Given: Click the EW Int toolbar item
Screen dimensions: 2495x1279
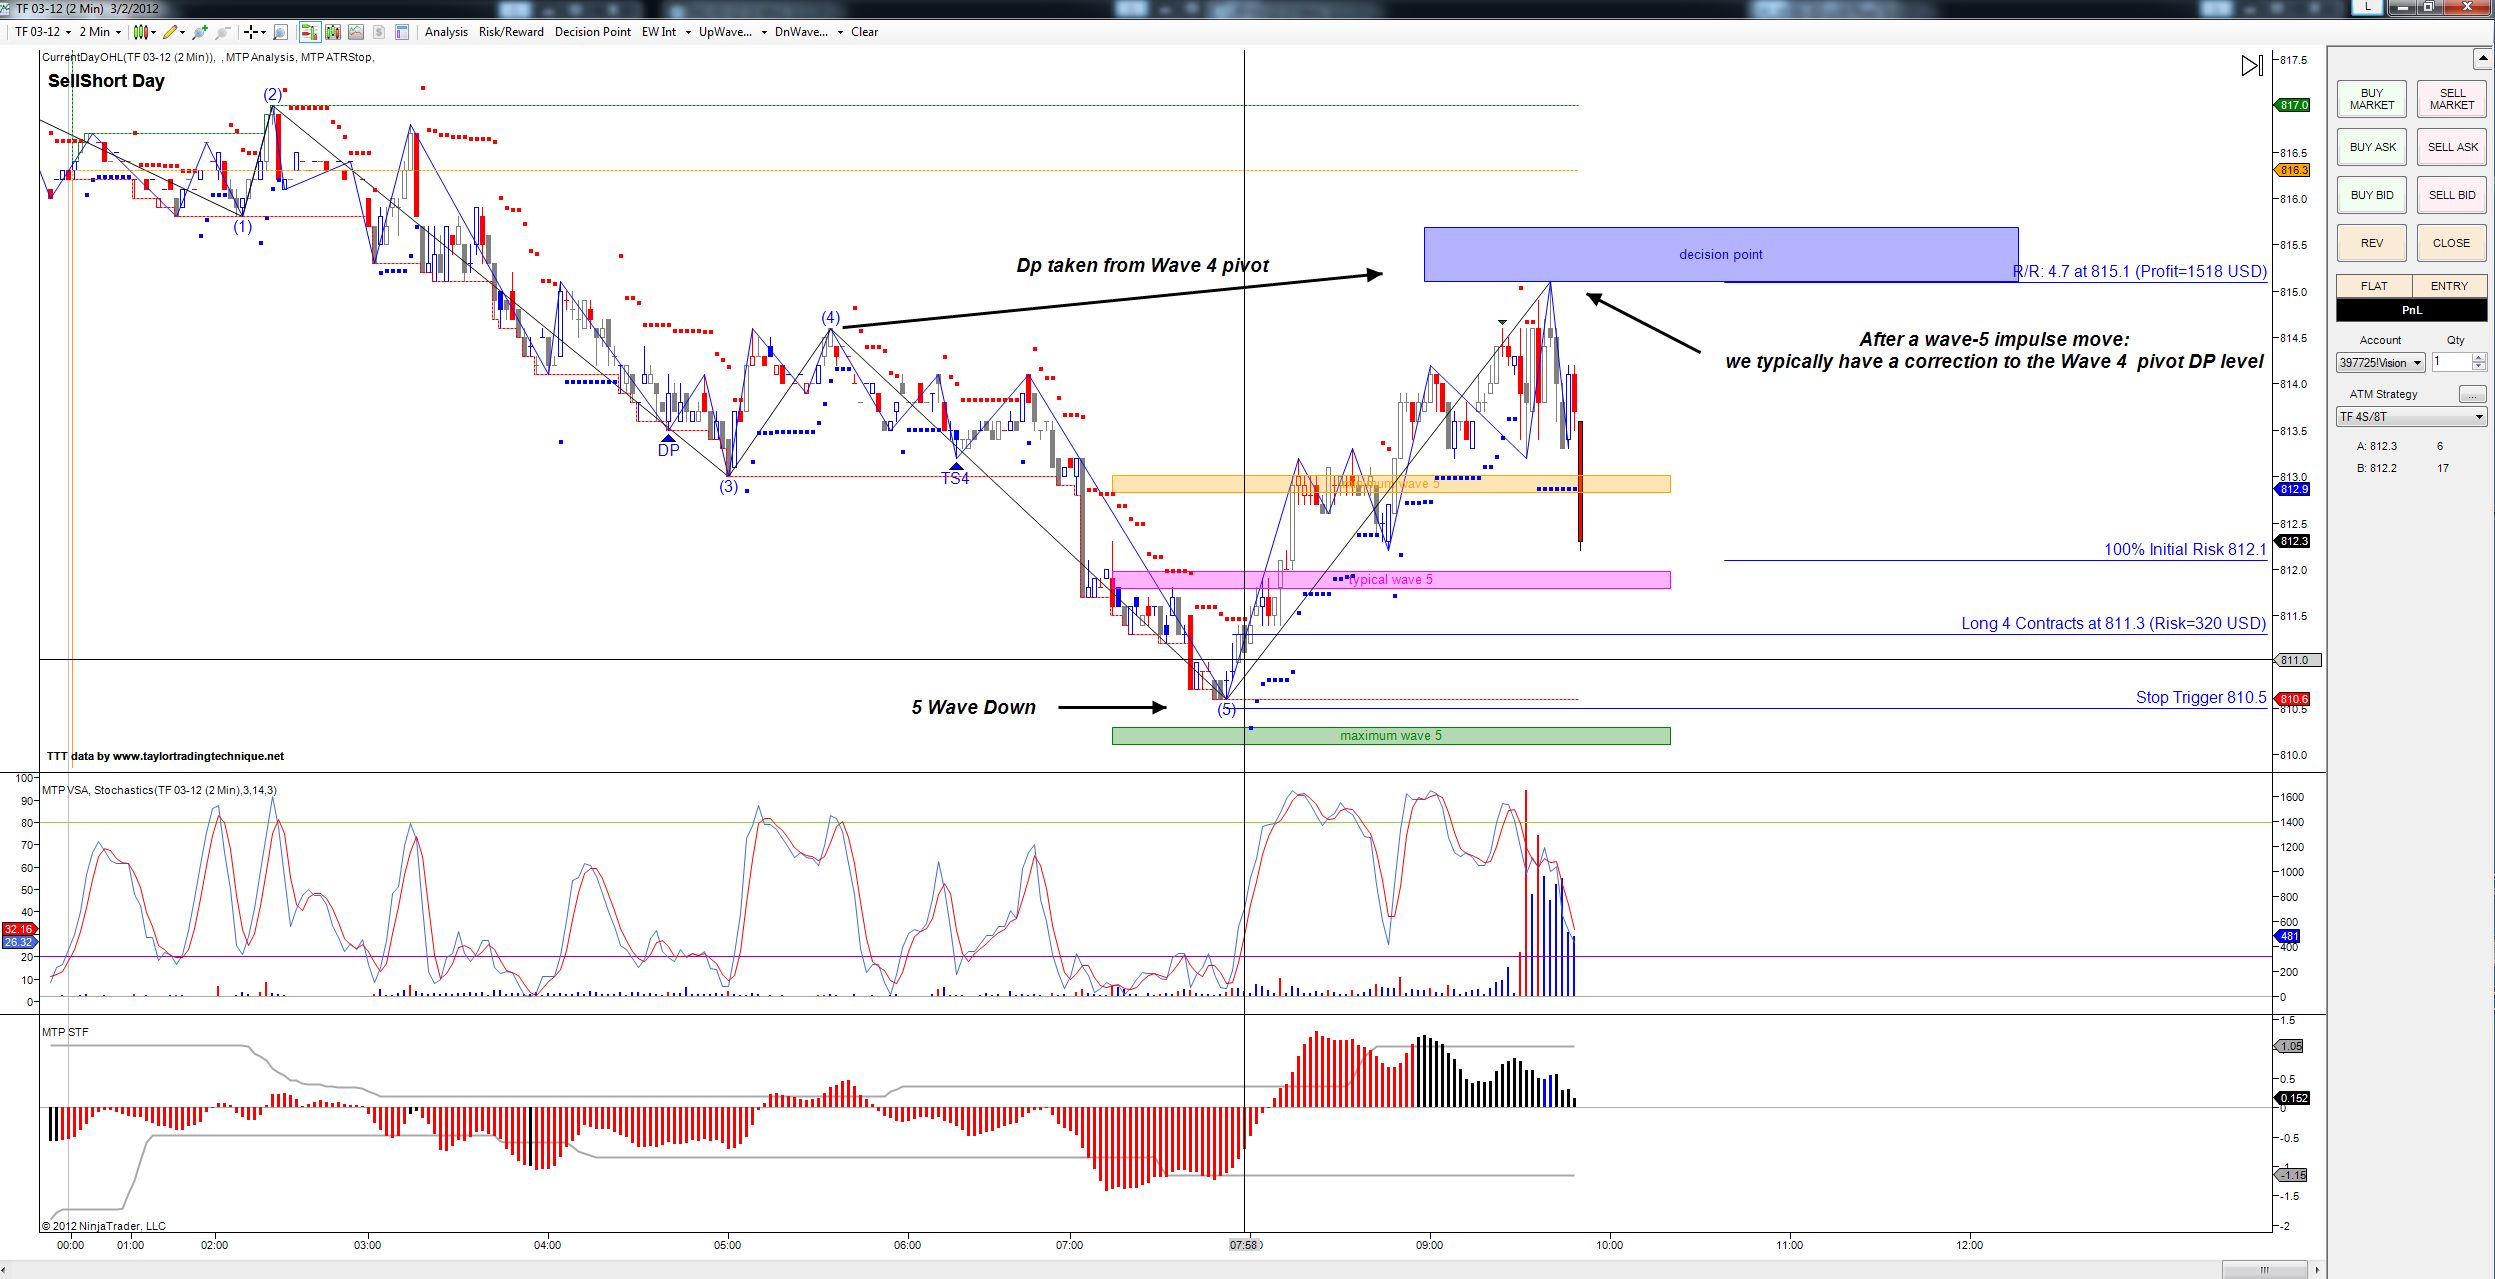Looking at the screenshot, I should 659,32.
